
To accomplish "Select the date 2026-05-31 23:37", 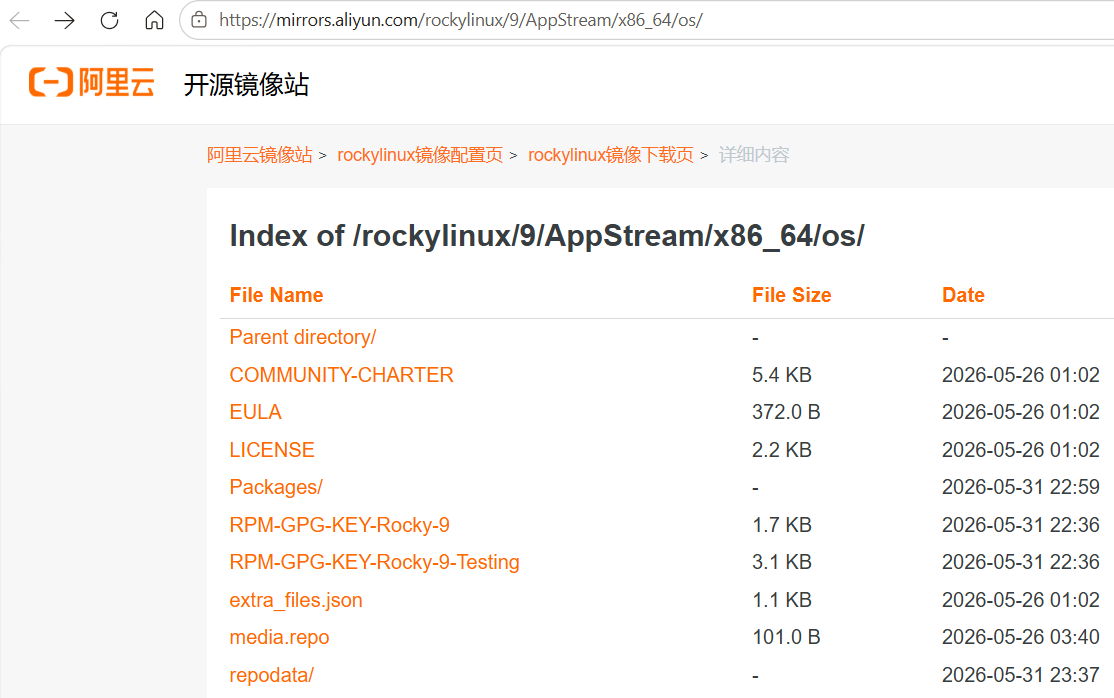I will (1020, 675).
